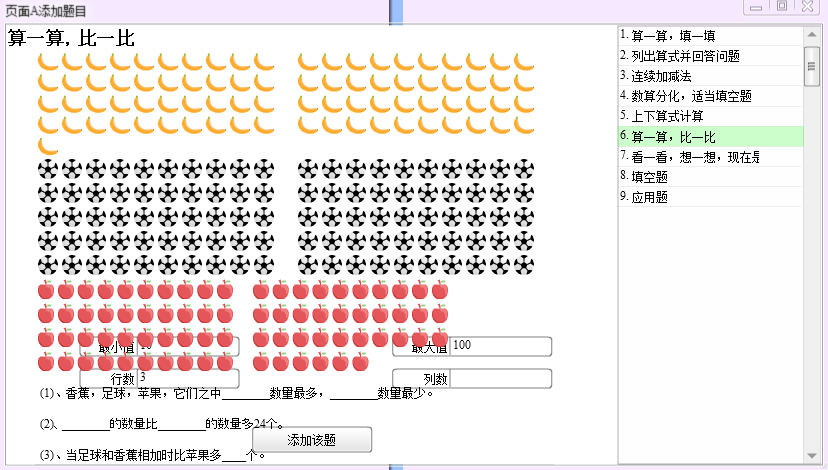Focus the 最大值 input field containing 100
Screen dimensions: 828x470
[501, 346]
